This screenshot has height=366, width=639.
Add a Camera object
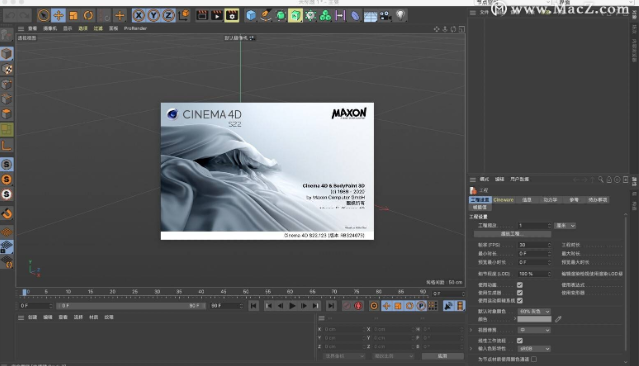click(385, 15)
